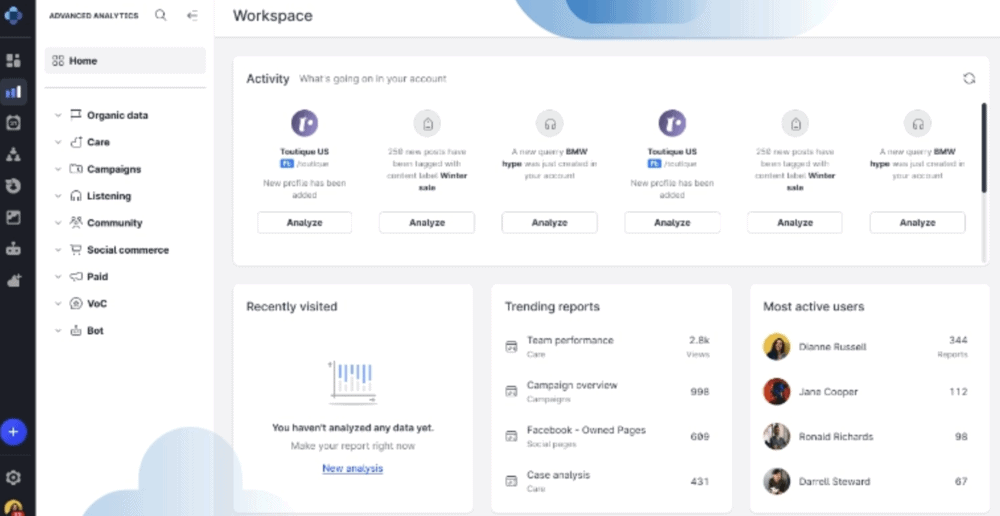
Task: Expand the Organic data chevron
Action: click(58, 115)
